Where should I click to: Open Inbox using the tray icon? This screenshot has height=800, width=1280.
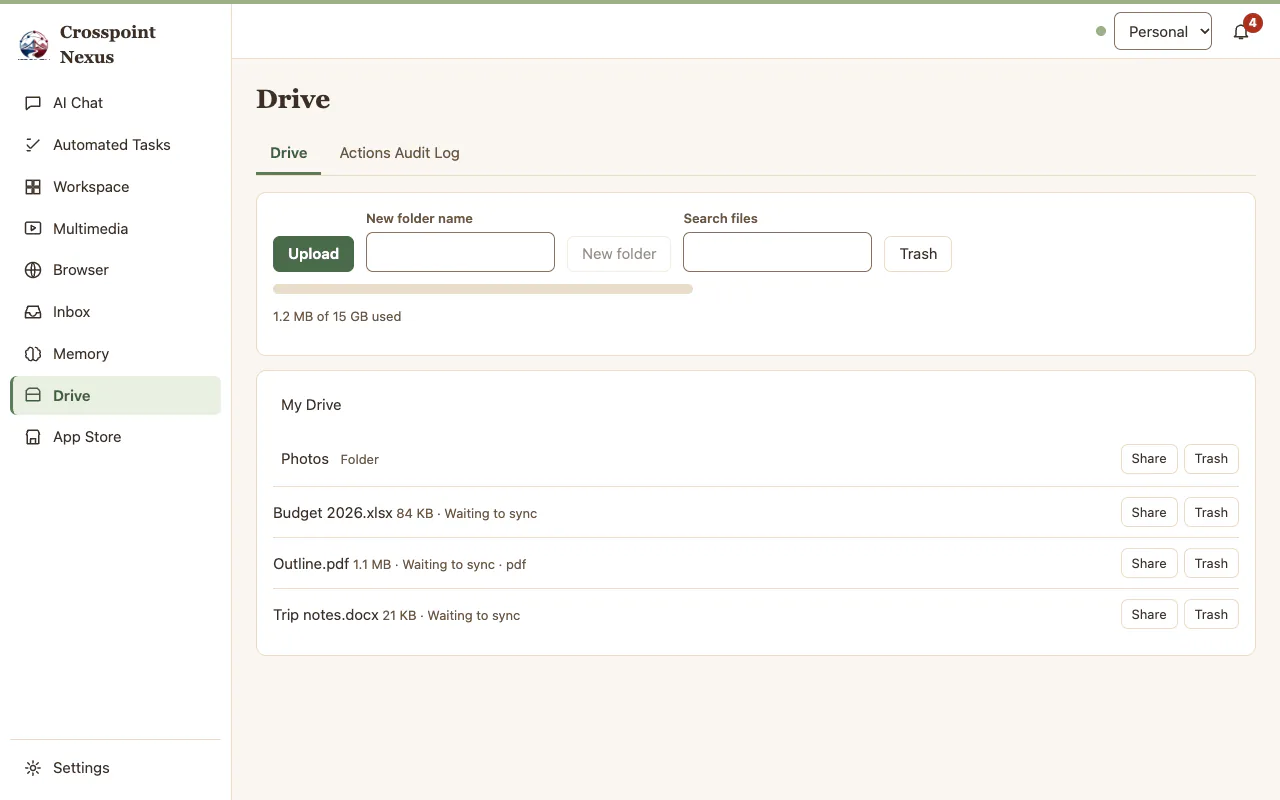33,312
